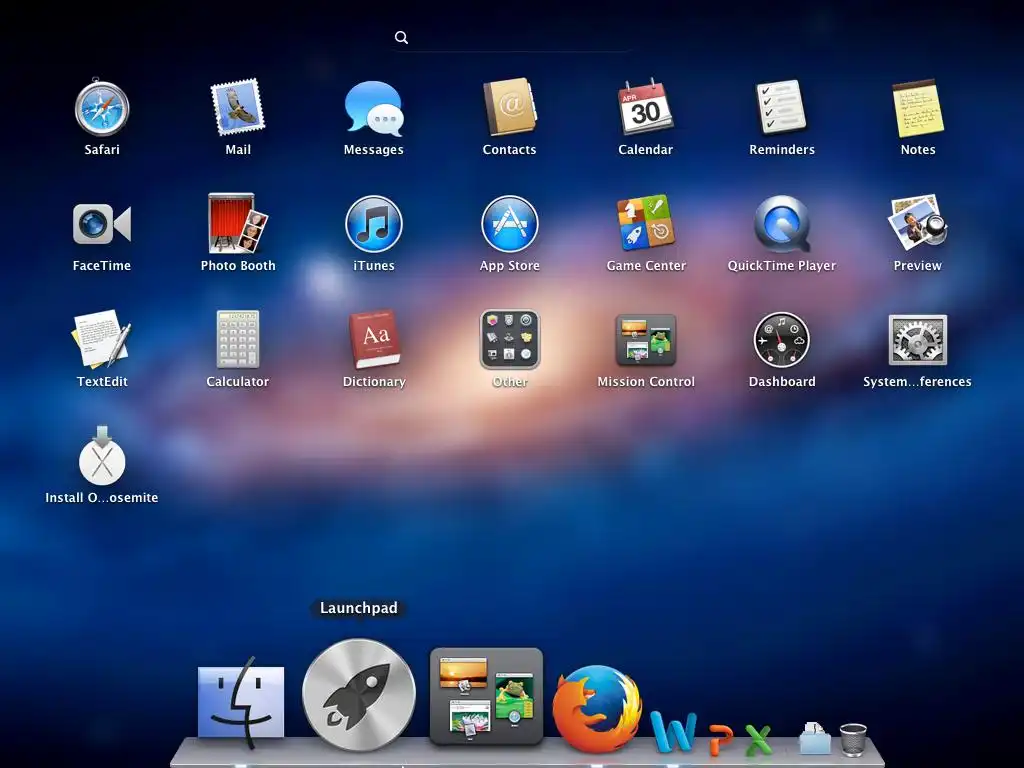Open Dashboard
Viewport: 1024px width, 768px height.
click(x=782, y=340)
